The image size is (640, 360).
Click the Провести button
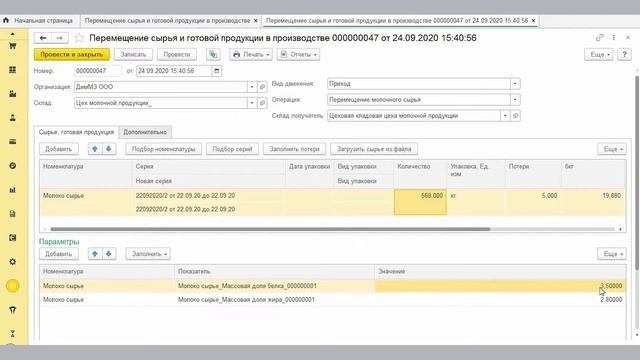click(177, 54)
